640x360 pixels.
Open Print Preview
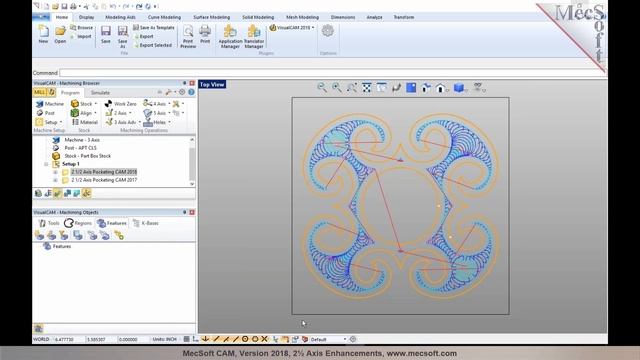click(x=188, y=36)
